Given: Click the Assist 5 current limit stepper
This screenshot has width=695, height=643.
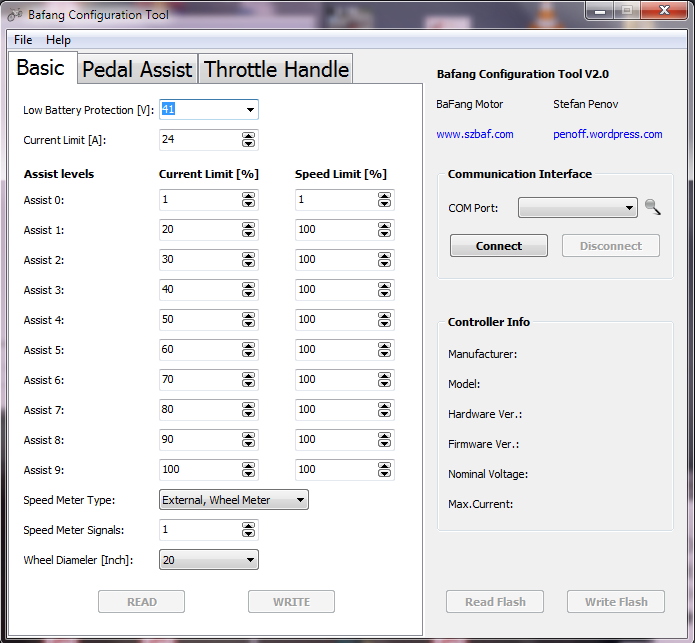Looking at the screenshot, I should (x=248, y=350).
